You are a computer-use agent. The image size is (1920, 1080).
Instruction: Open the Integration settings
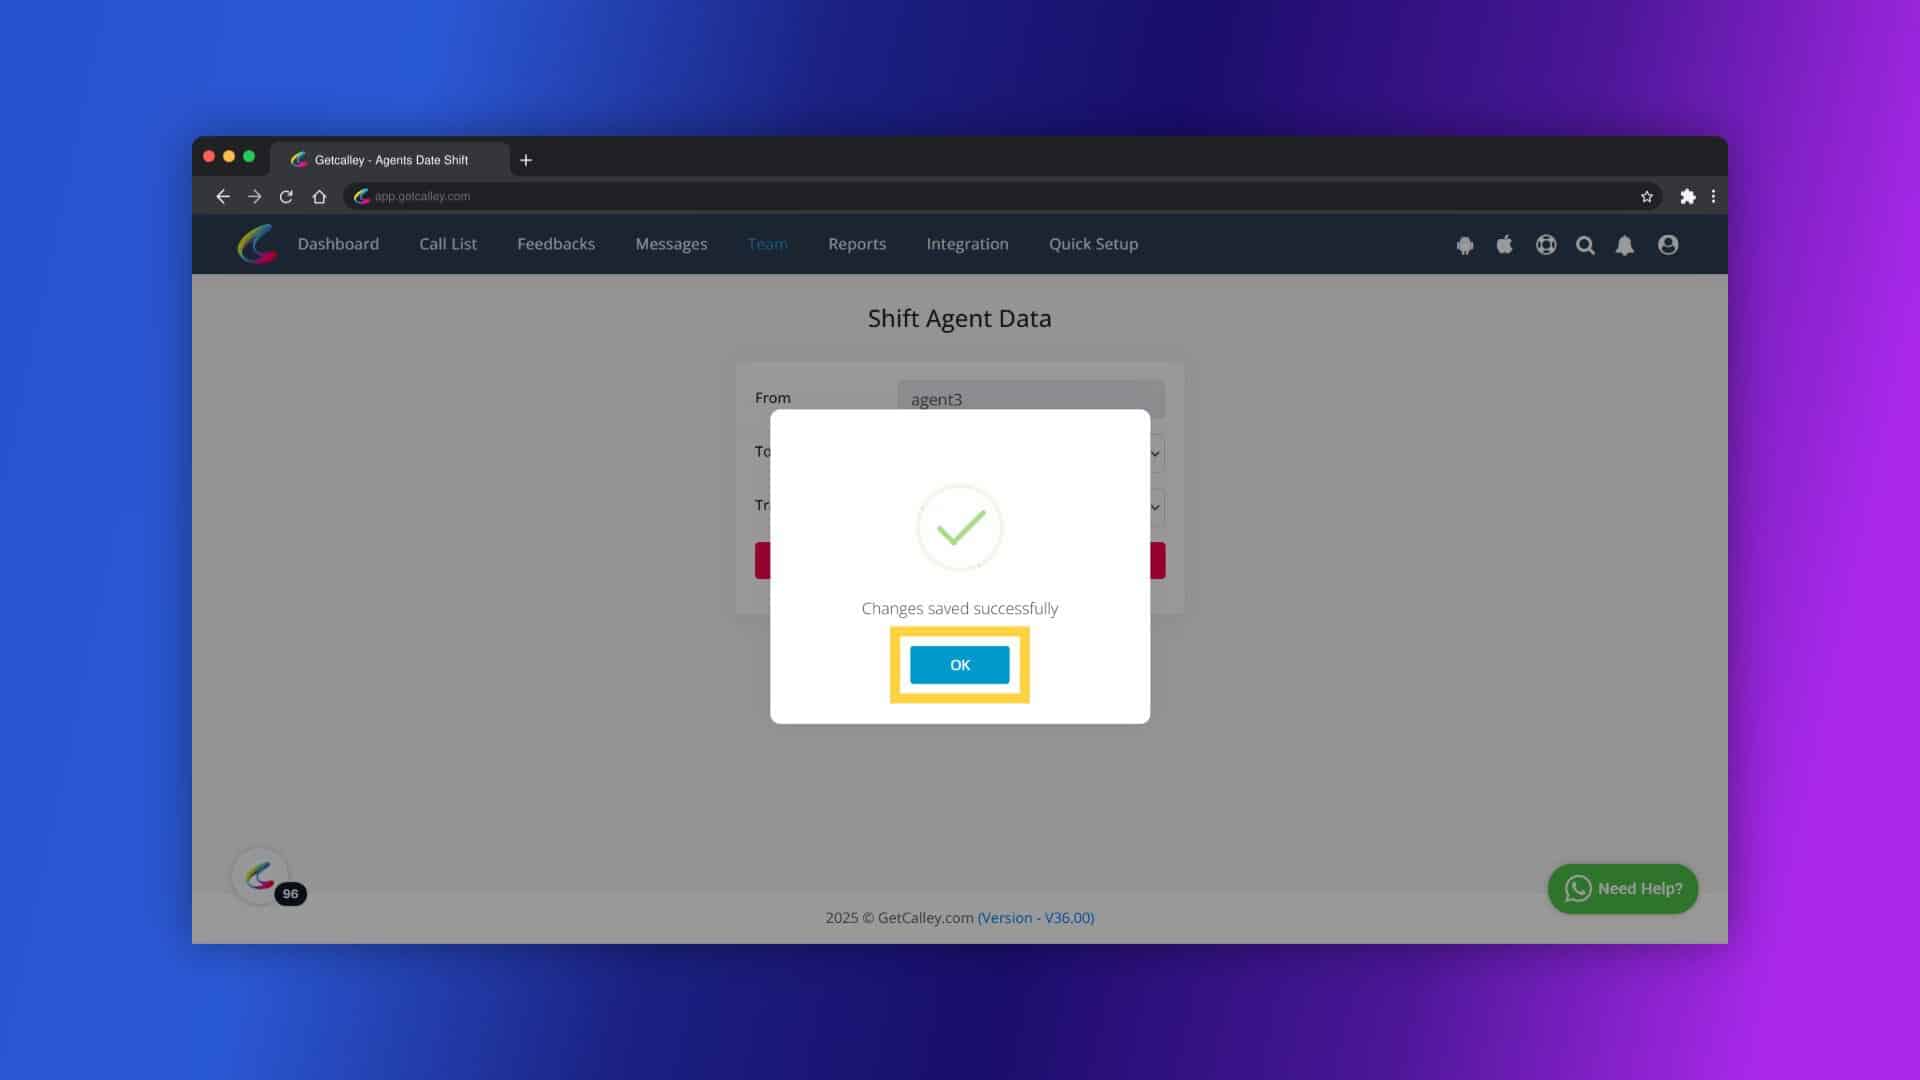pyautogui.click(x=967, y=243)
